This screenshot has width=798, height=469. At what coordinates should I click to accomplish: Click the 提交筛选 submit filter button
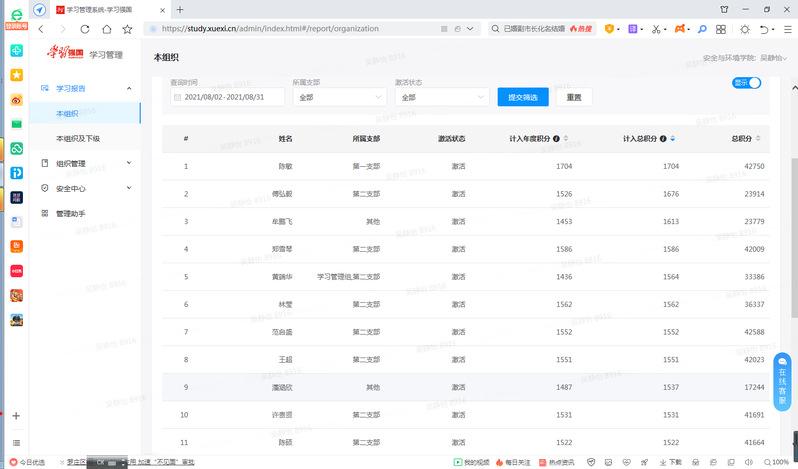[x=522, y=97]
